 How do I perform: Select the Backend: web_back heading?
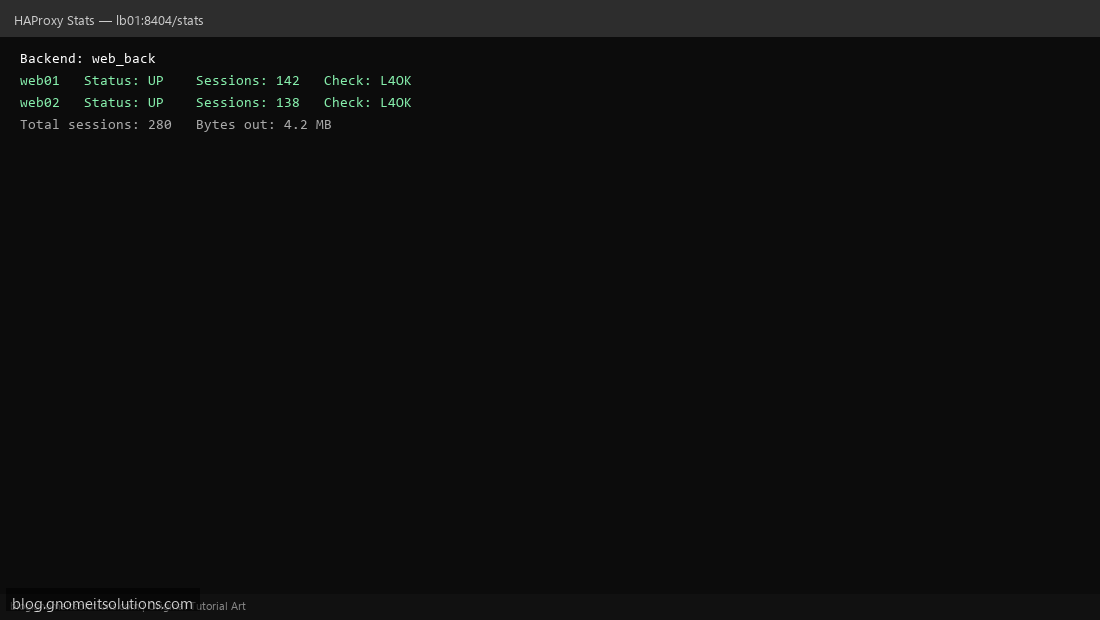(x=88, y=58)
